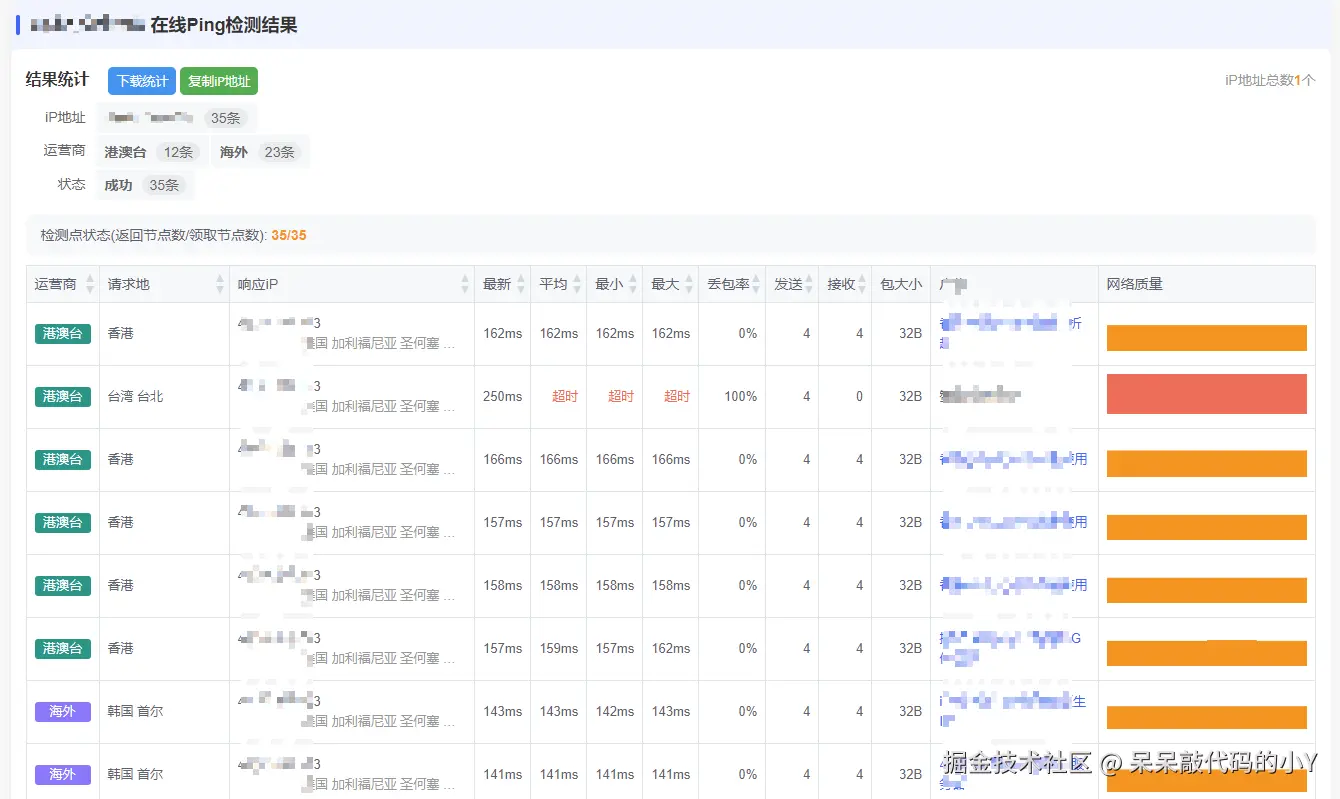Click the 142ms minimum value
The height and width of the screenshot is (799, 1340).
614,711
